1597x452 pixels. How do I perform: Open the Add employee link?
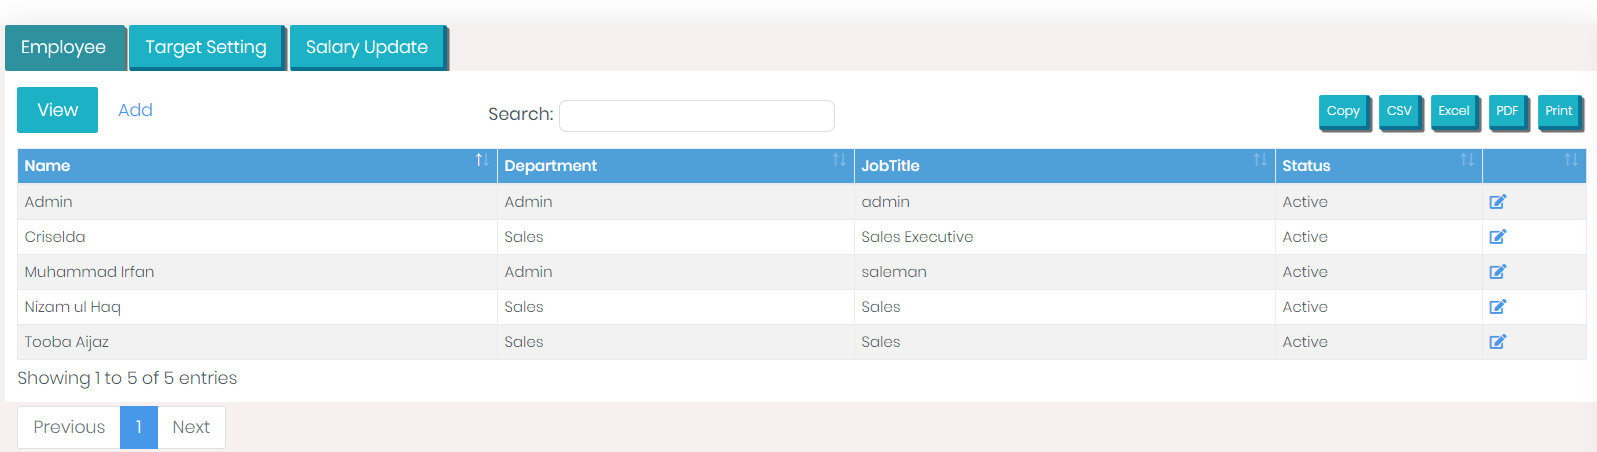pyautogui.click(x=135, y=110)
